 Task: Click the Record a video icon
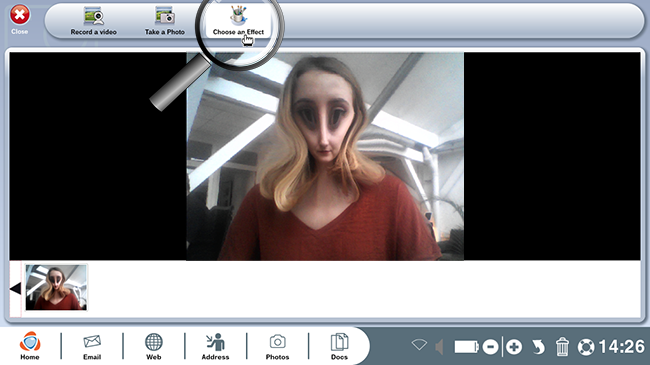point(94,16)
